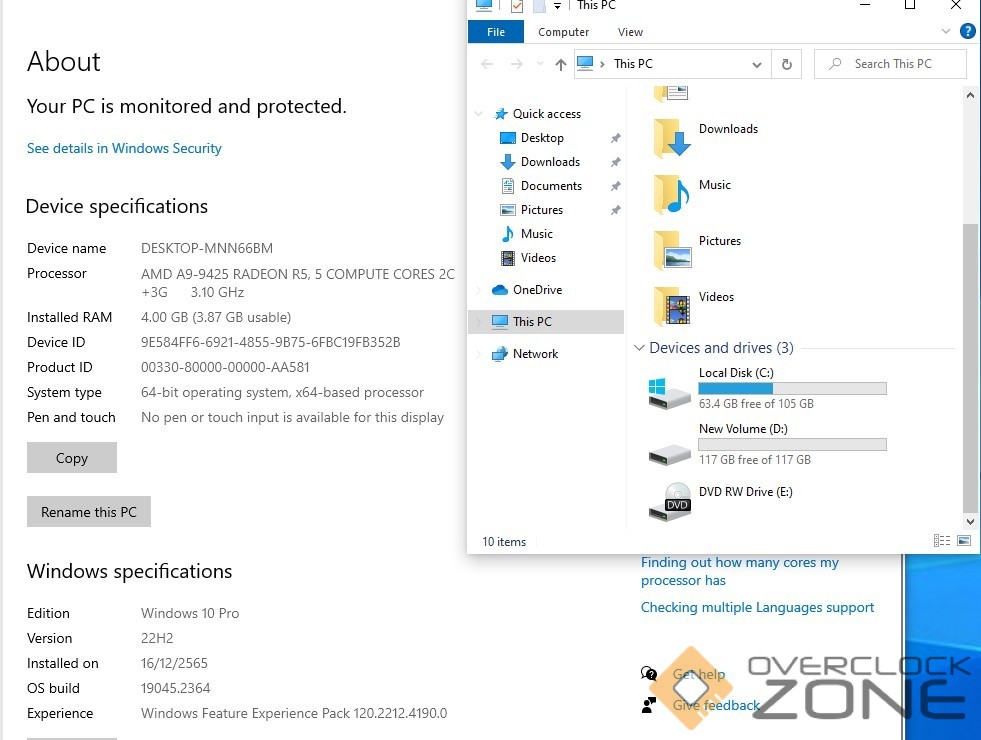
Task: Click the Get help link
Action: click(x=699, y=674)
